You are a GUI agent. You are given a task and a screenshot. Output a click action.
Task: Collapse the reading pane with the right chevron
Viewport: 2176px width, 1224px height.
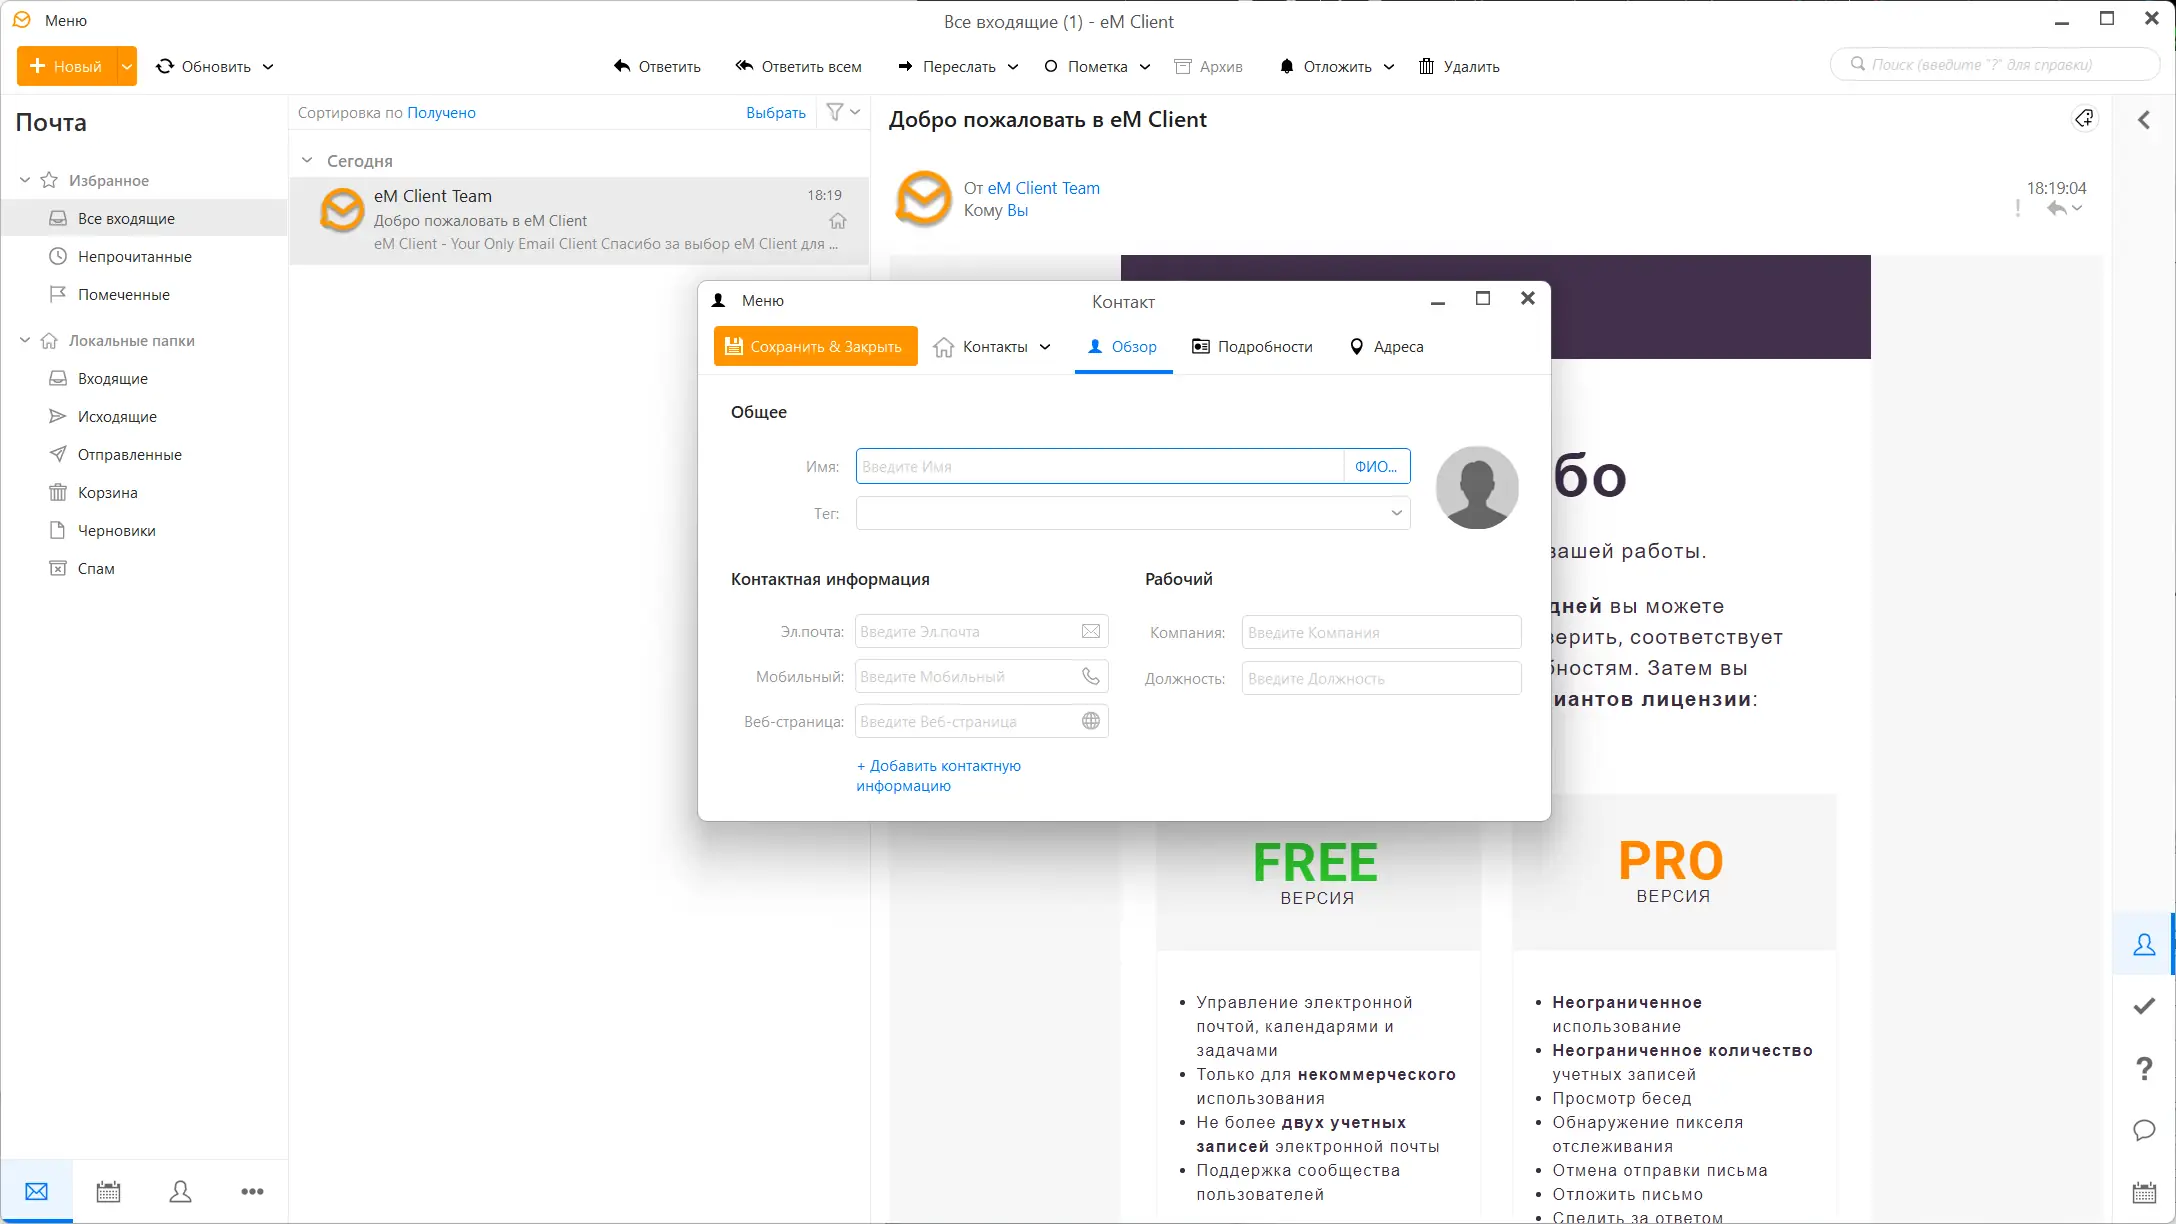coord(2144,119)
